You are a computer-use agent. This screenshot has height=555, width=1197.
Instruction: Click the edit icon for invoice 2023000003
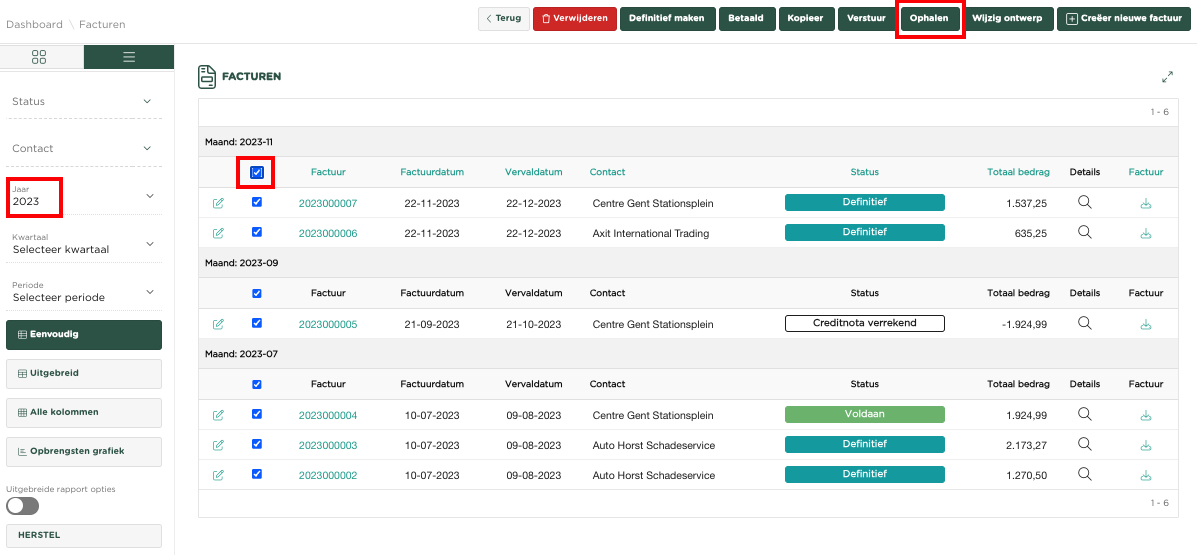click(218, 445)
